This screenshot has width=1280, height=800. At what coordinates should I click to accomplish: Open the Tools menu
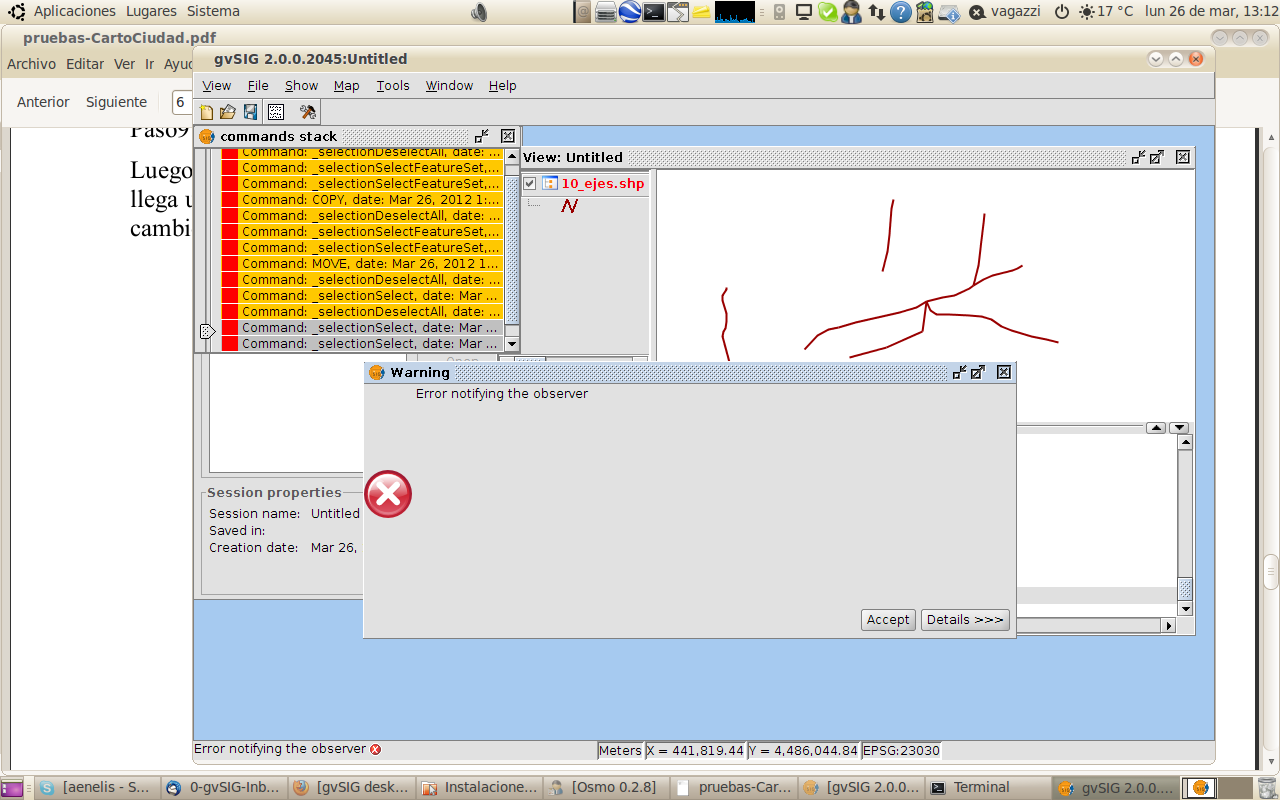[393, 86]
